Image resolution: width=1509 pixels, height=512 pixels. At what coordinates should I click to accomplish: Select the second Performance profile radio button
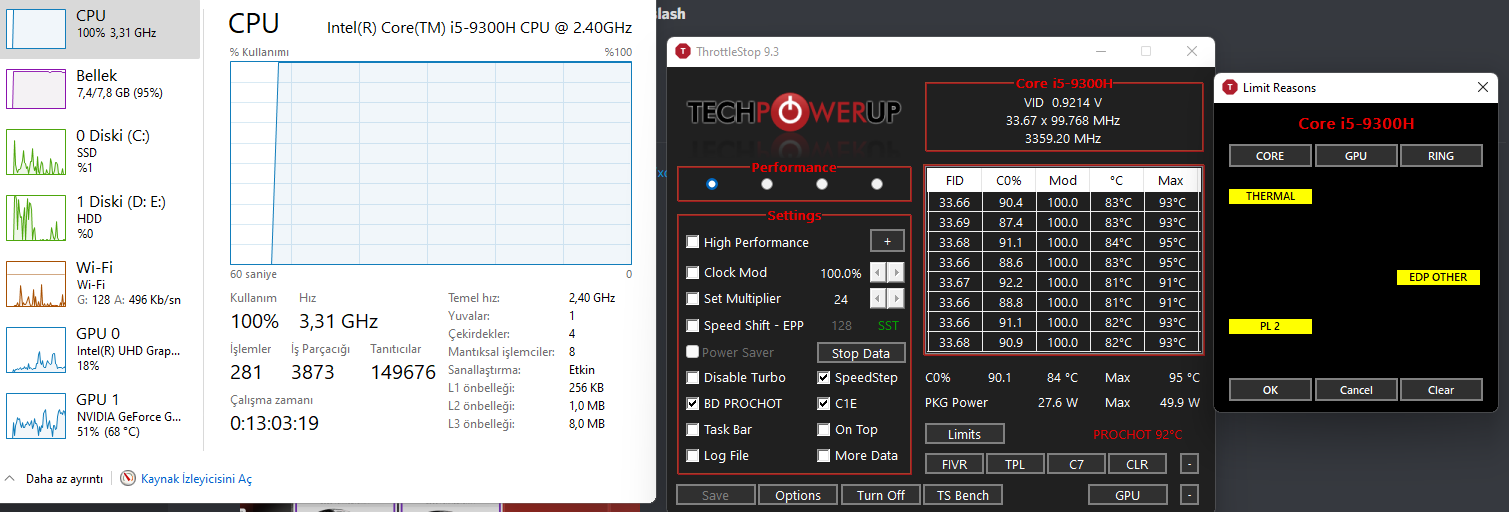pyautogui.click(x=767, y=184)
